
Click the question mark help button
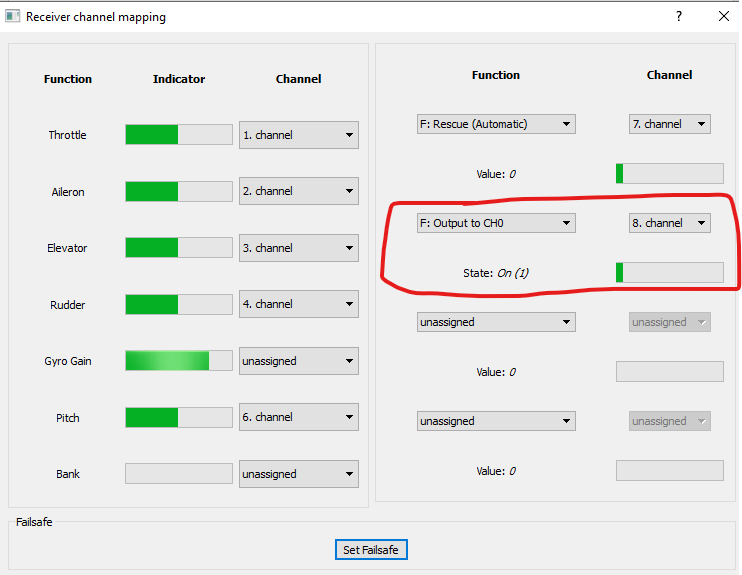[679, 17]
